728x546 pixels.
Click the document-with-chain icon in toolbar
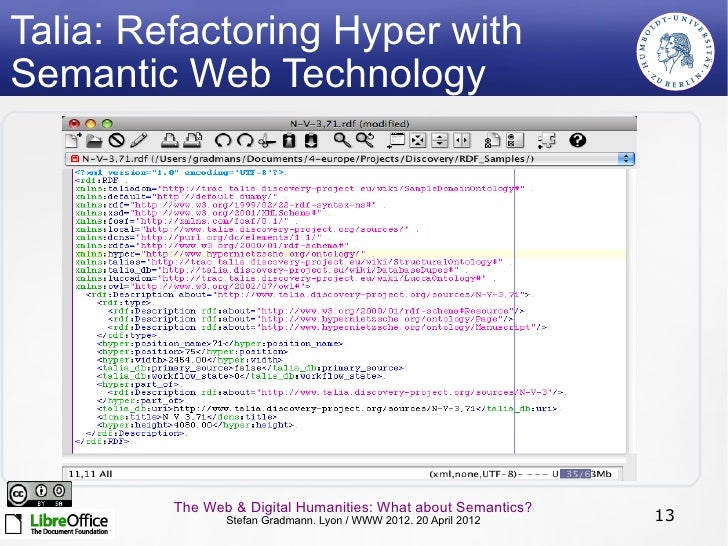pyautogui.click(x=493, y=140)
